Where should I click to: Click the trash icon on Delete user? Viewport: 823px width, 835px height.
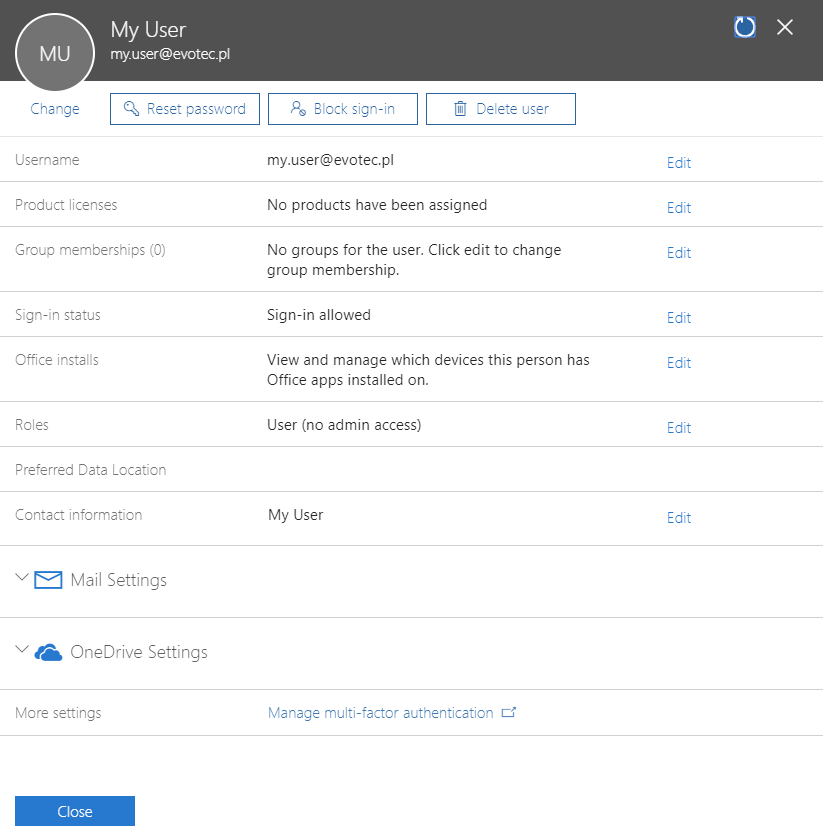[459, 108]
